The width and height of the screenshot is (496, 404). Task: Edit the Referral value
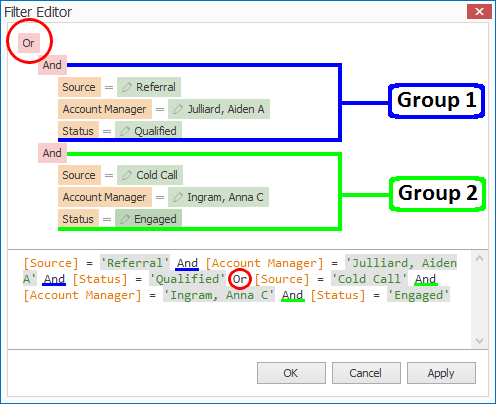pos(149,87)
